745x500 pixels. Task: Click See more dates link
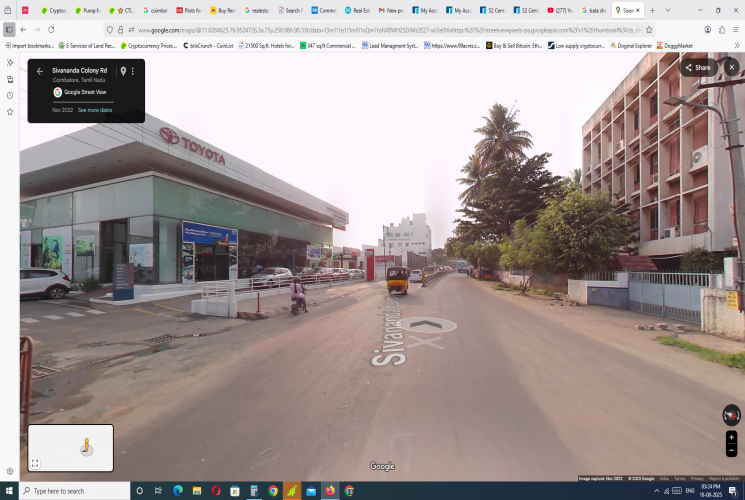(x=95, y=110)
